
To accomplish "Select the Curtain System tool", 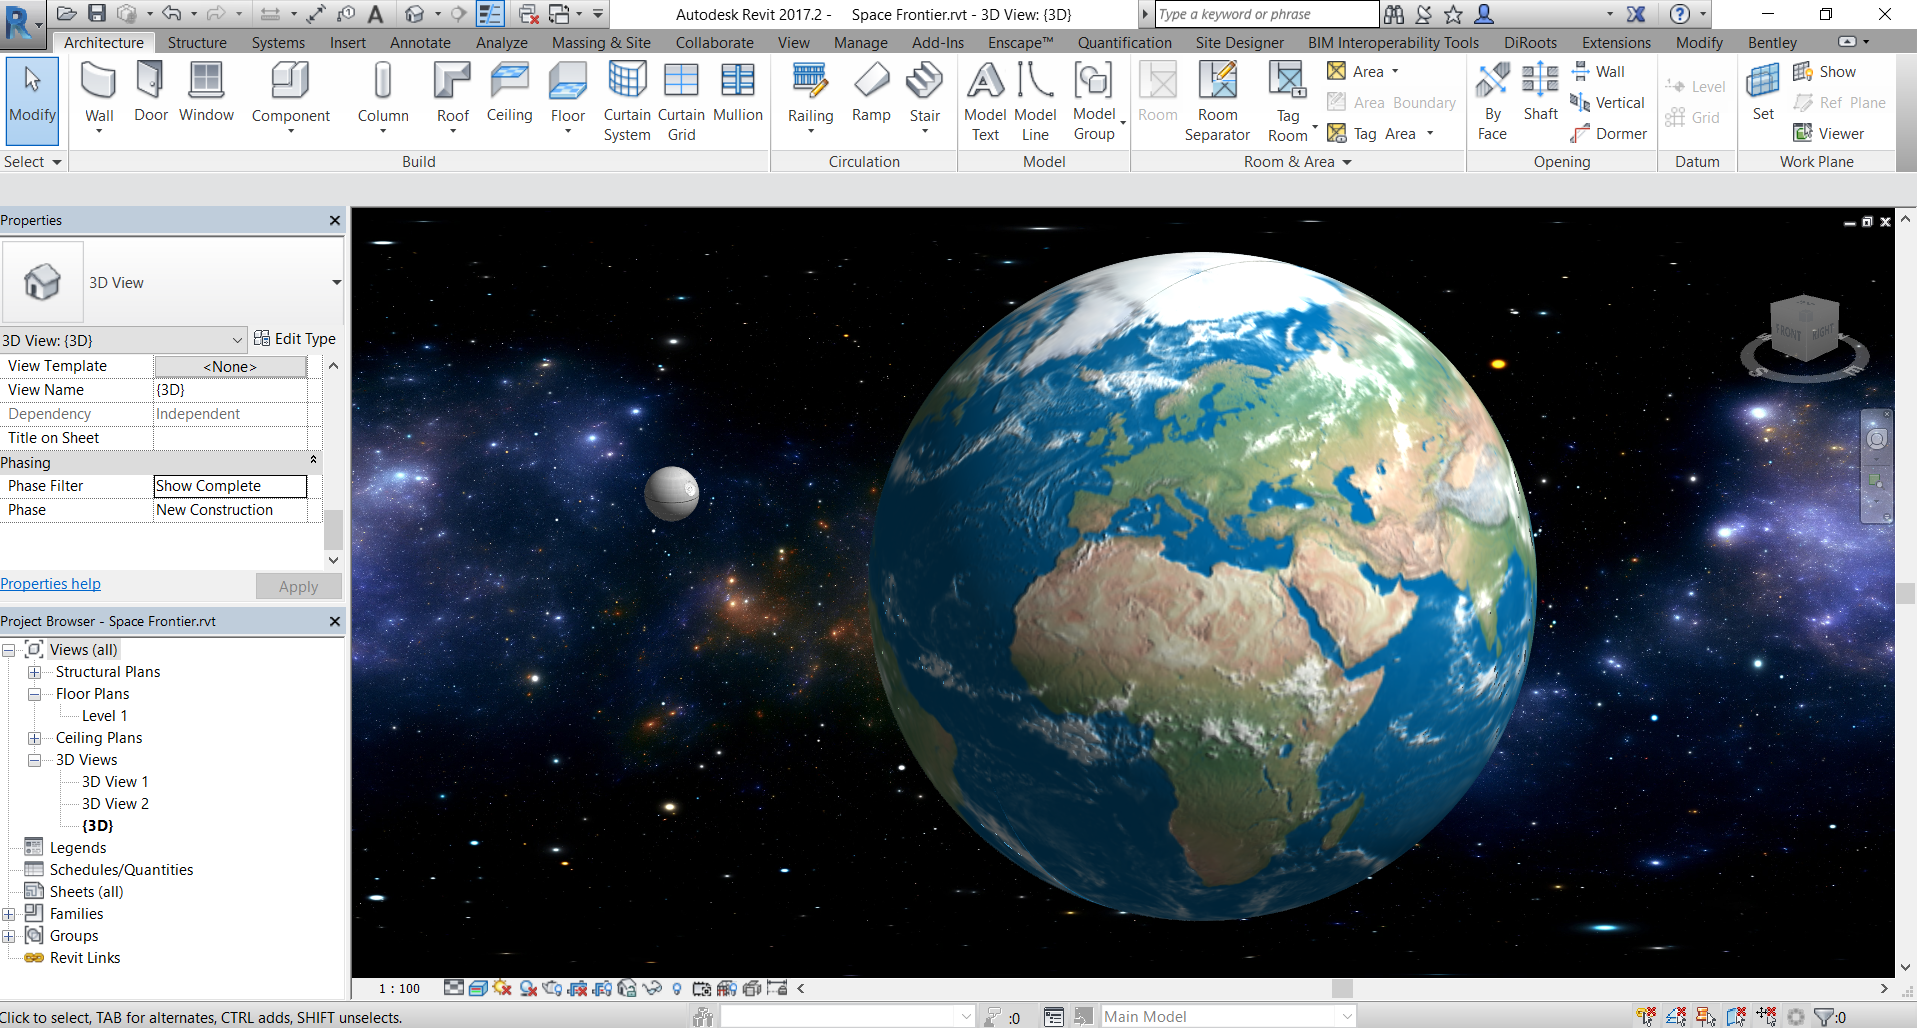I will tap(627, 95).
